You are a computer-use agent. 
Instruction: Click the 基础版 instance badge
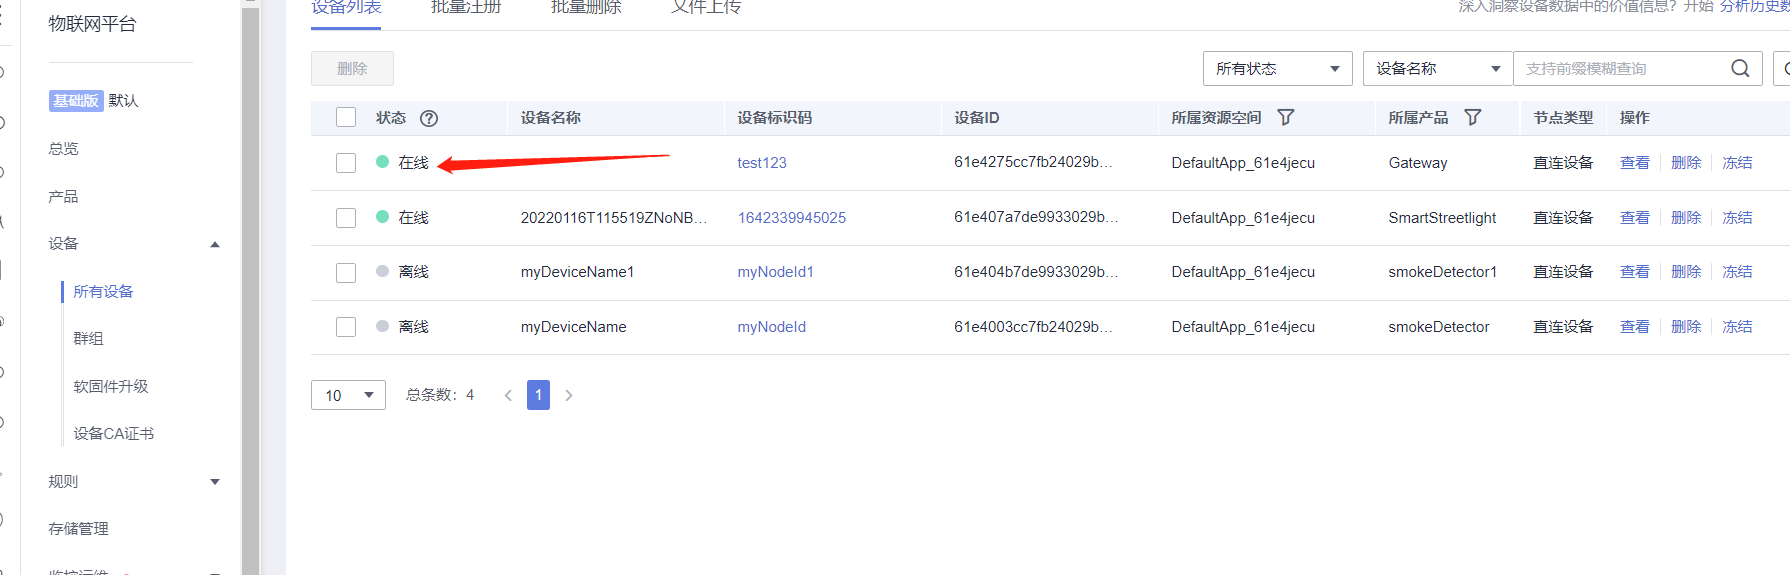(x=76, y=100)
